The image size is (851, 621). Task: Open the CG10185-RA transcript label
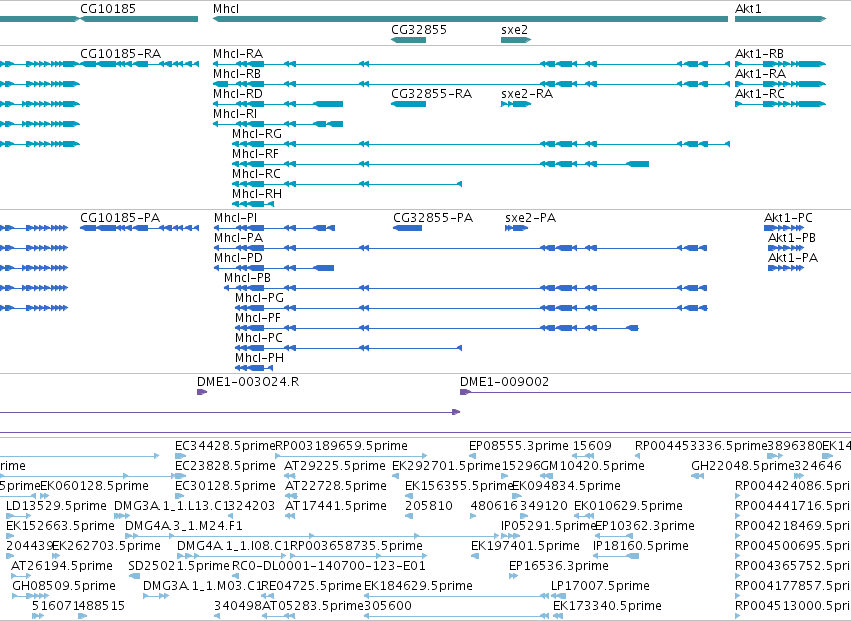point(120,54)
